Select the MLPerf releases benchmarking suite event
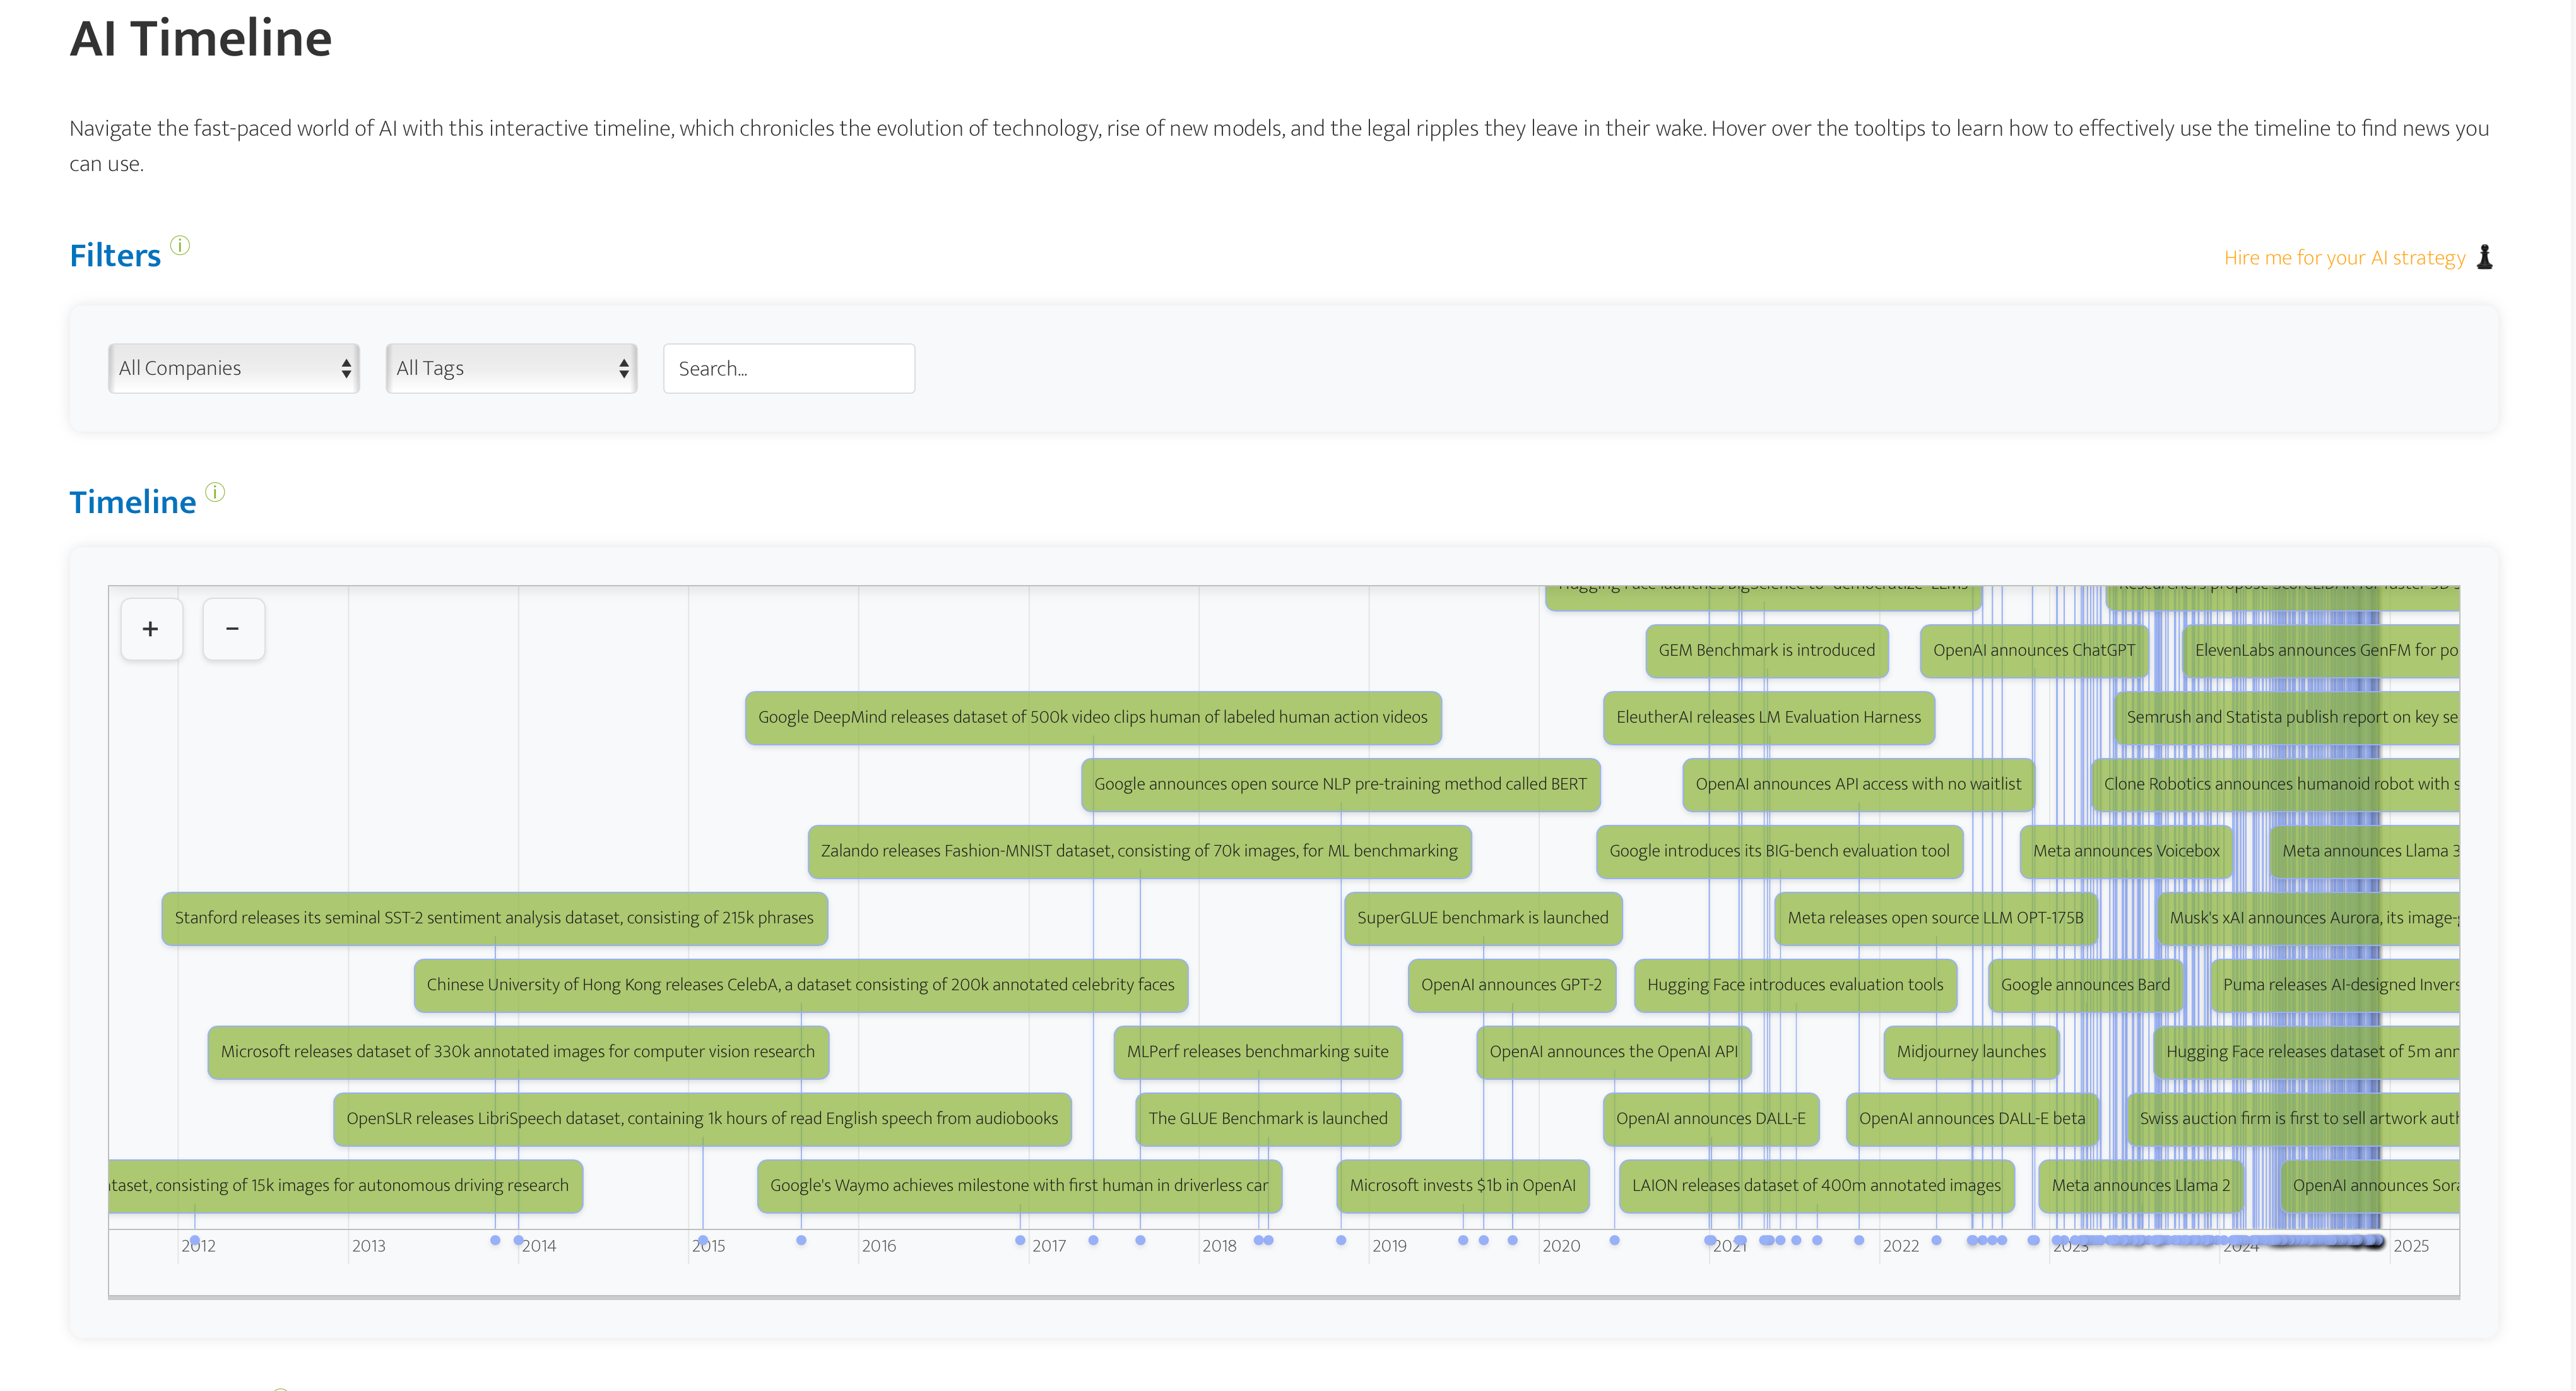This screenshot has width=2576, height=1391. [1257, 1052]
